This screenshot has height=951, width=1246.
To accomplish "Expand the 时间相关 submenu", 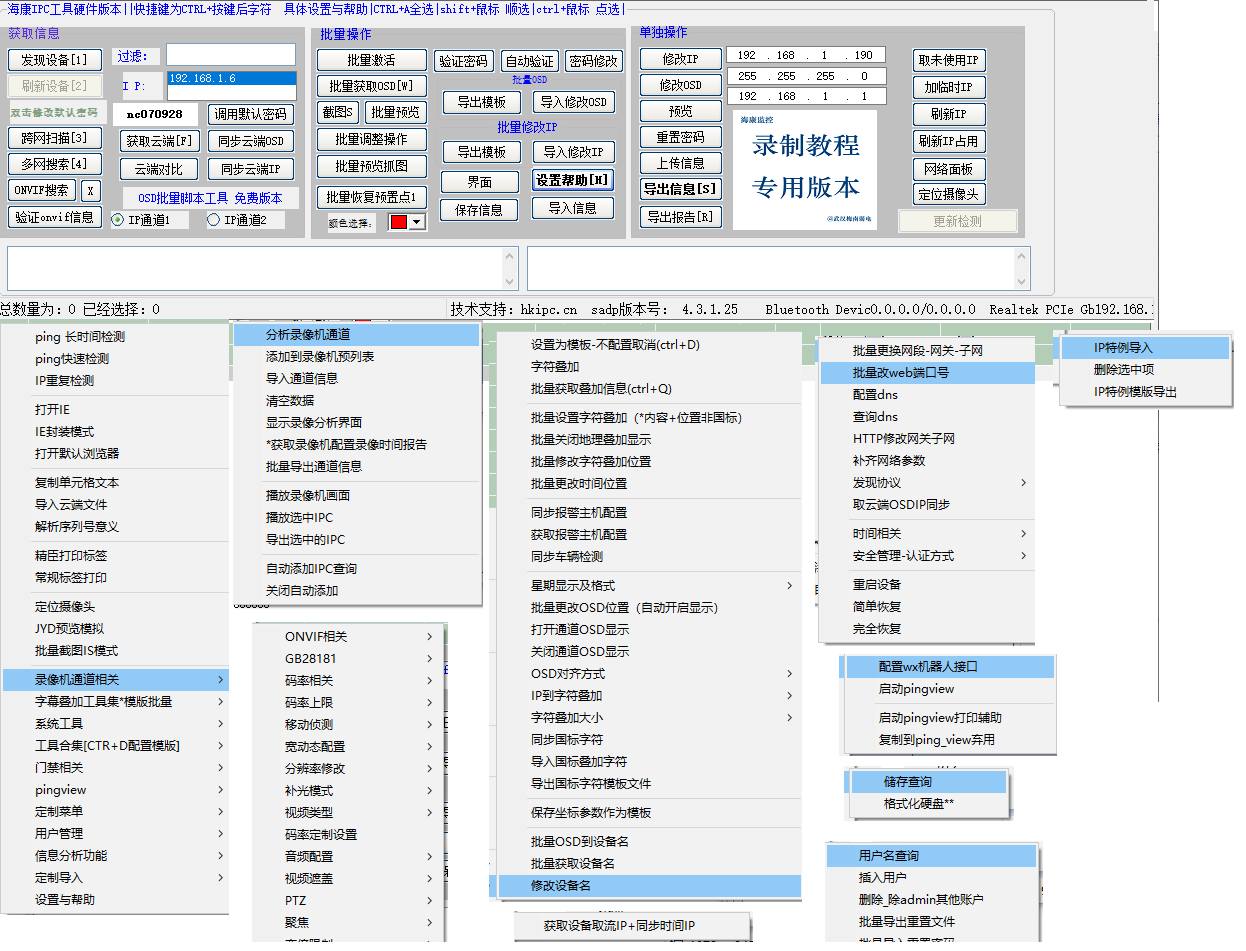I will 927,534.
